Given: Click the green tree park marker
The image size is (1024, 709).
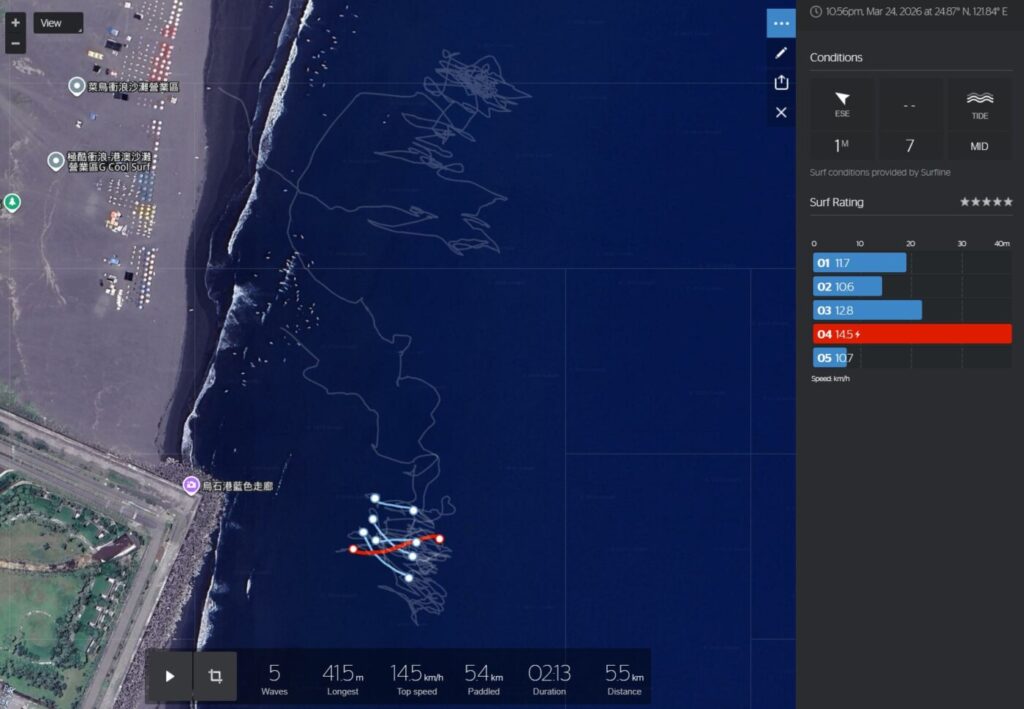Looking at the screenshot, I should click(12, 203).
